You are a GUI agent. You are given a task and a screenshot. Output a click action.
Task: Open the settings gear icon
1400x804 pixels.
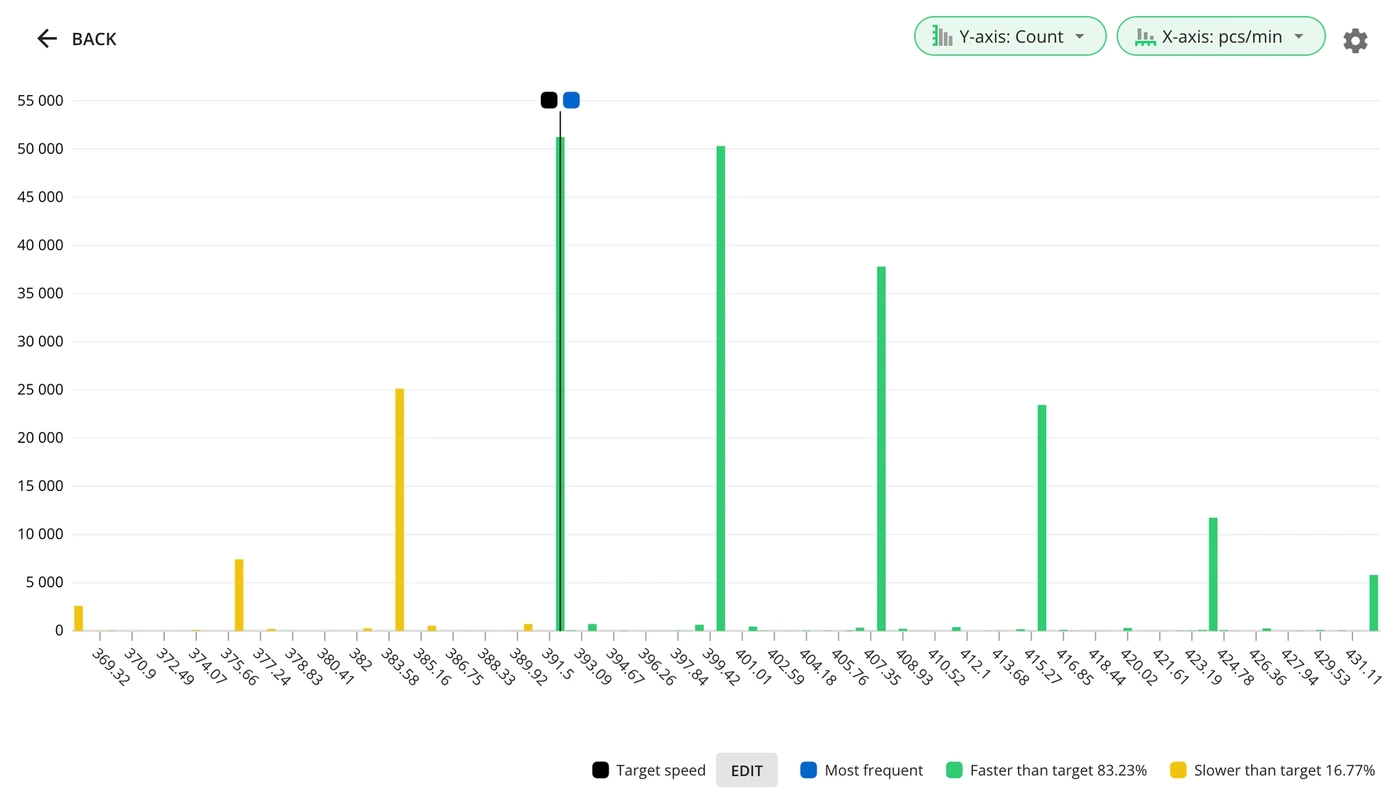1355,40
